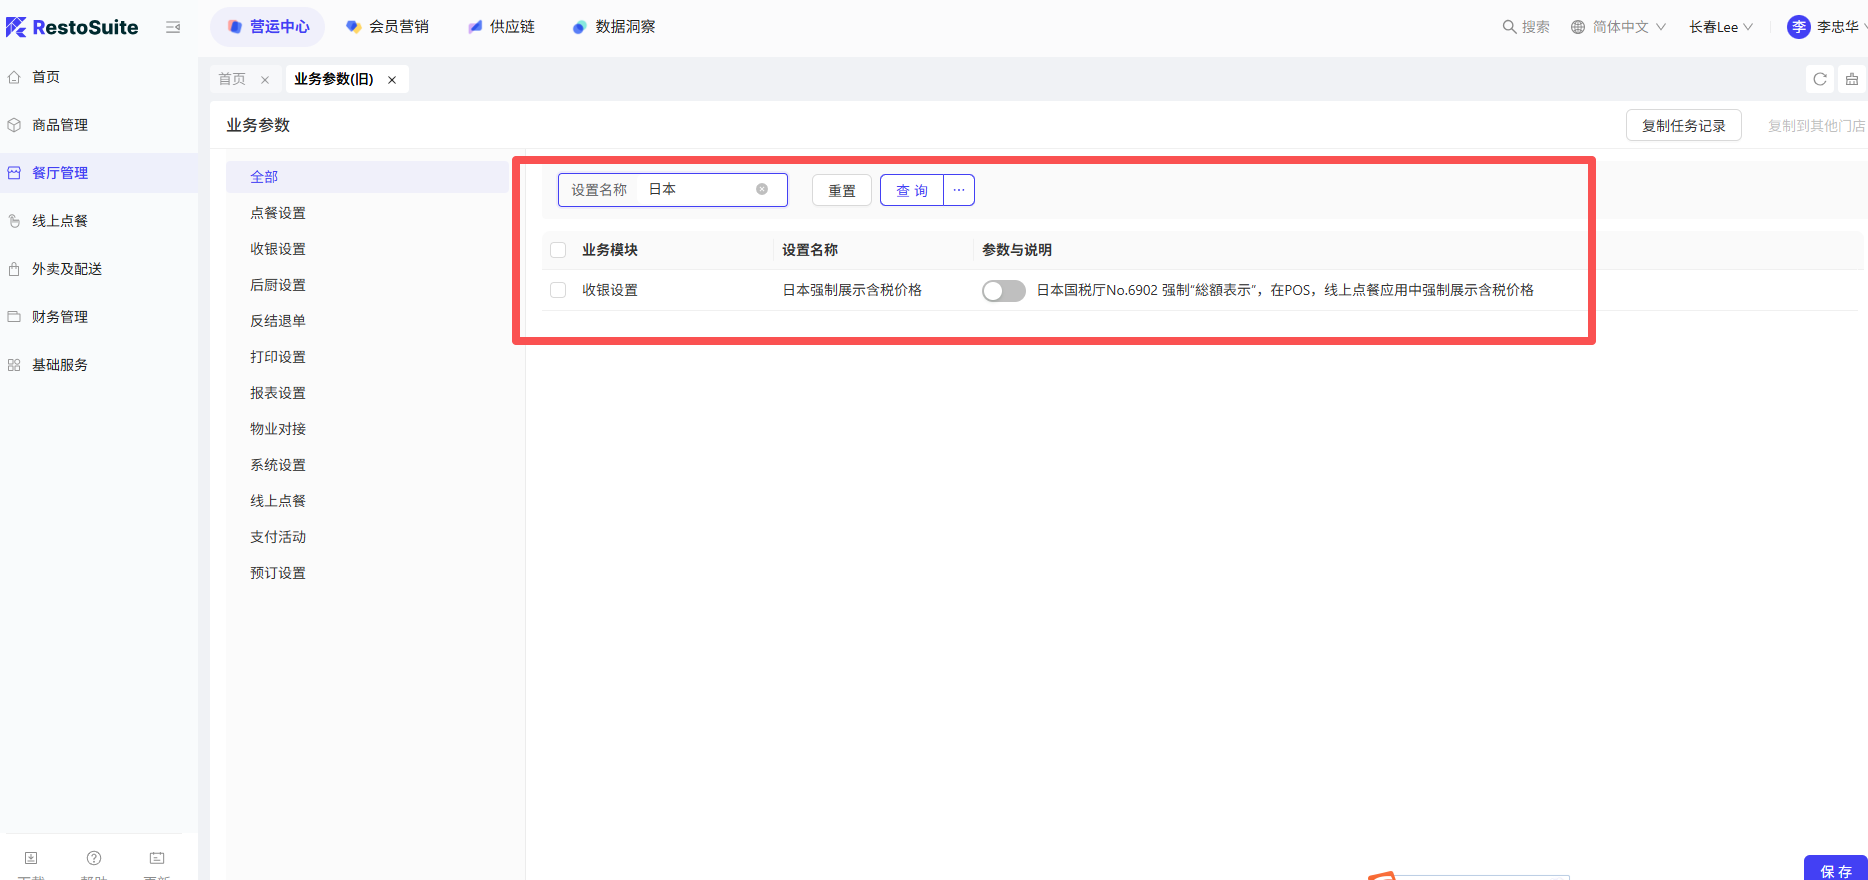Click the RestoSuite logo
Image resolution: width=1868 pixels, height=880 pixels.
coord(72,27)
